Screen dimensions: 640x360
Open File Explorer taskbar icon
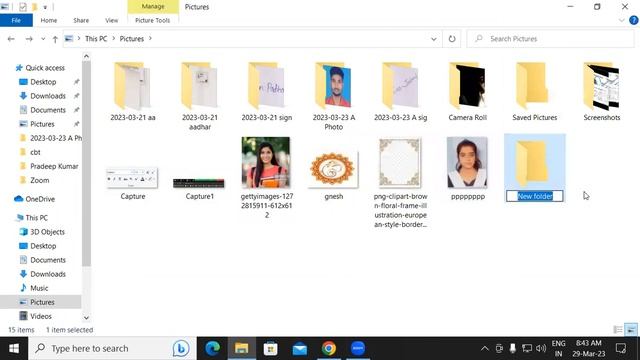[241, 348]
